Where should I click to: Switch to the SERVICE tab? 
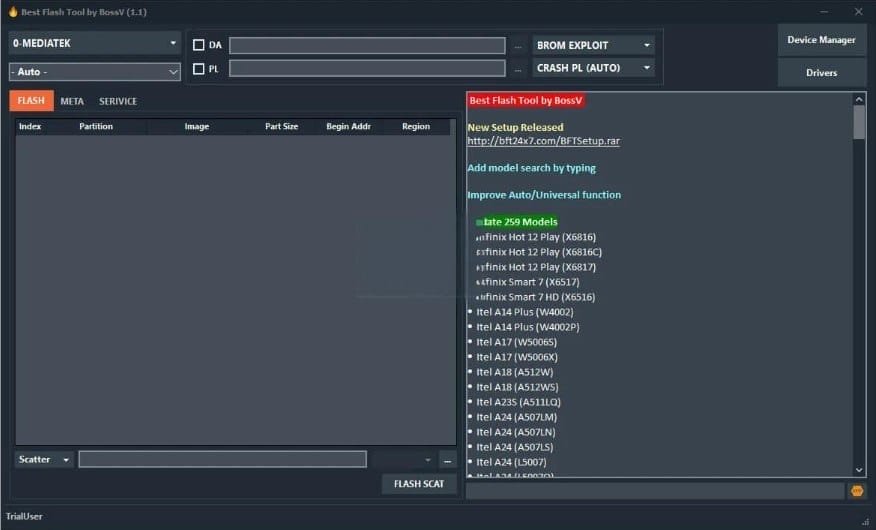coord(118,101)
